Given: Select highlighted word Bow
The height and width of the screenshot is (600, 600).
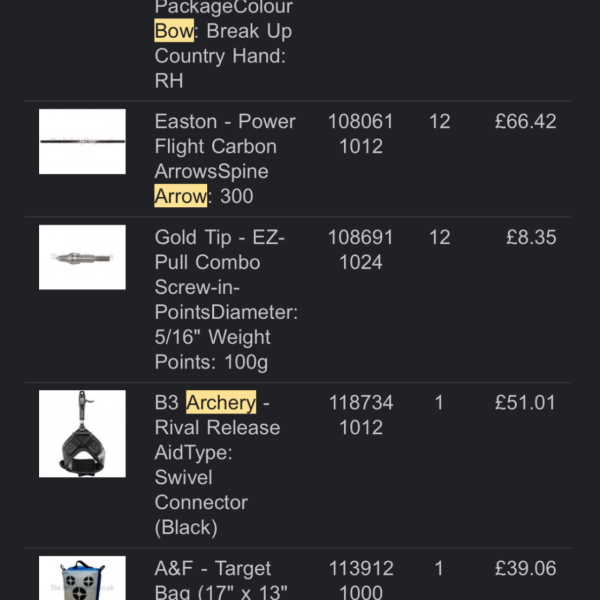Looking at the screenshot, I should coord(174,31).
